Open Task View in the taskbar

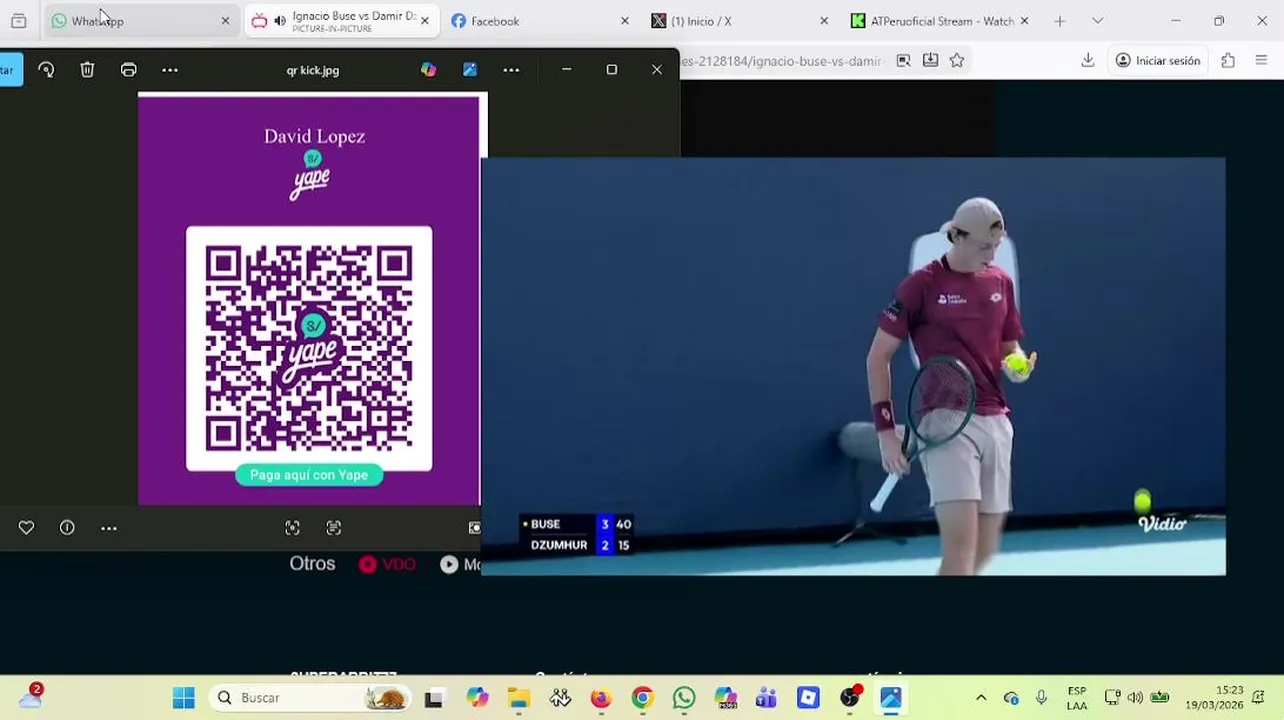click(433, 698)
